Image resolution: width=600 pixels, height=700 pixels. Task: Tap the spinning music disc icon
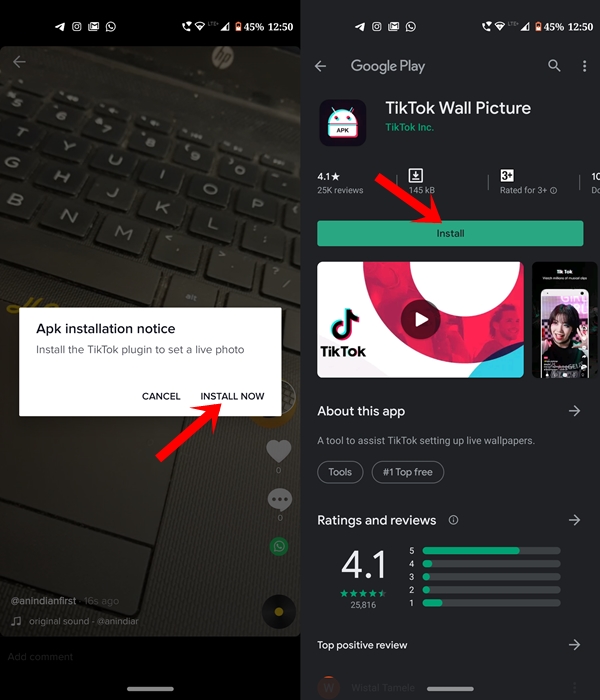[279, 612]
